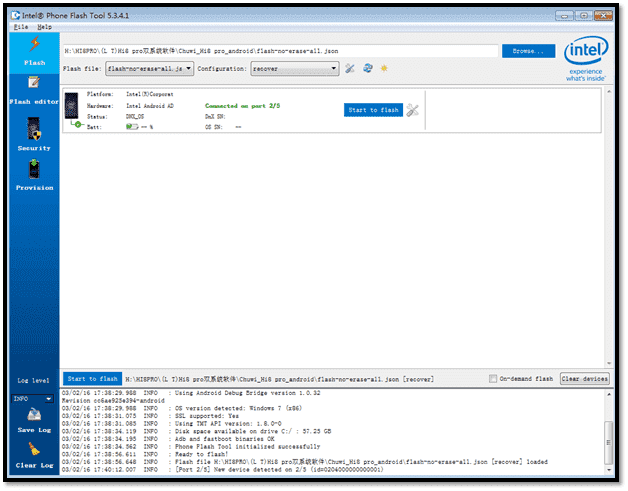Close the Phone Flash Tool window
628x491 pixels.
coord(603,16)
